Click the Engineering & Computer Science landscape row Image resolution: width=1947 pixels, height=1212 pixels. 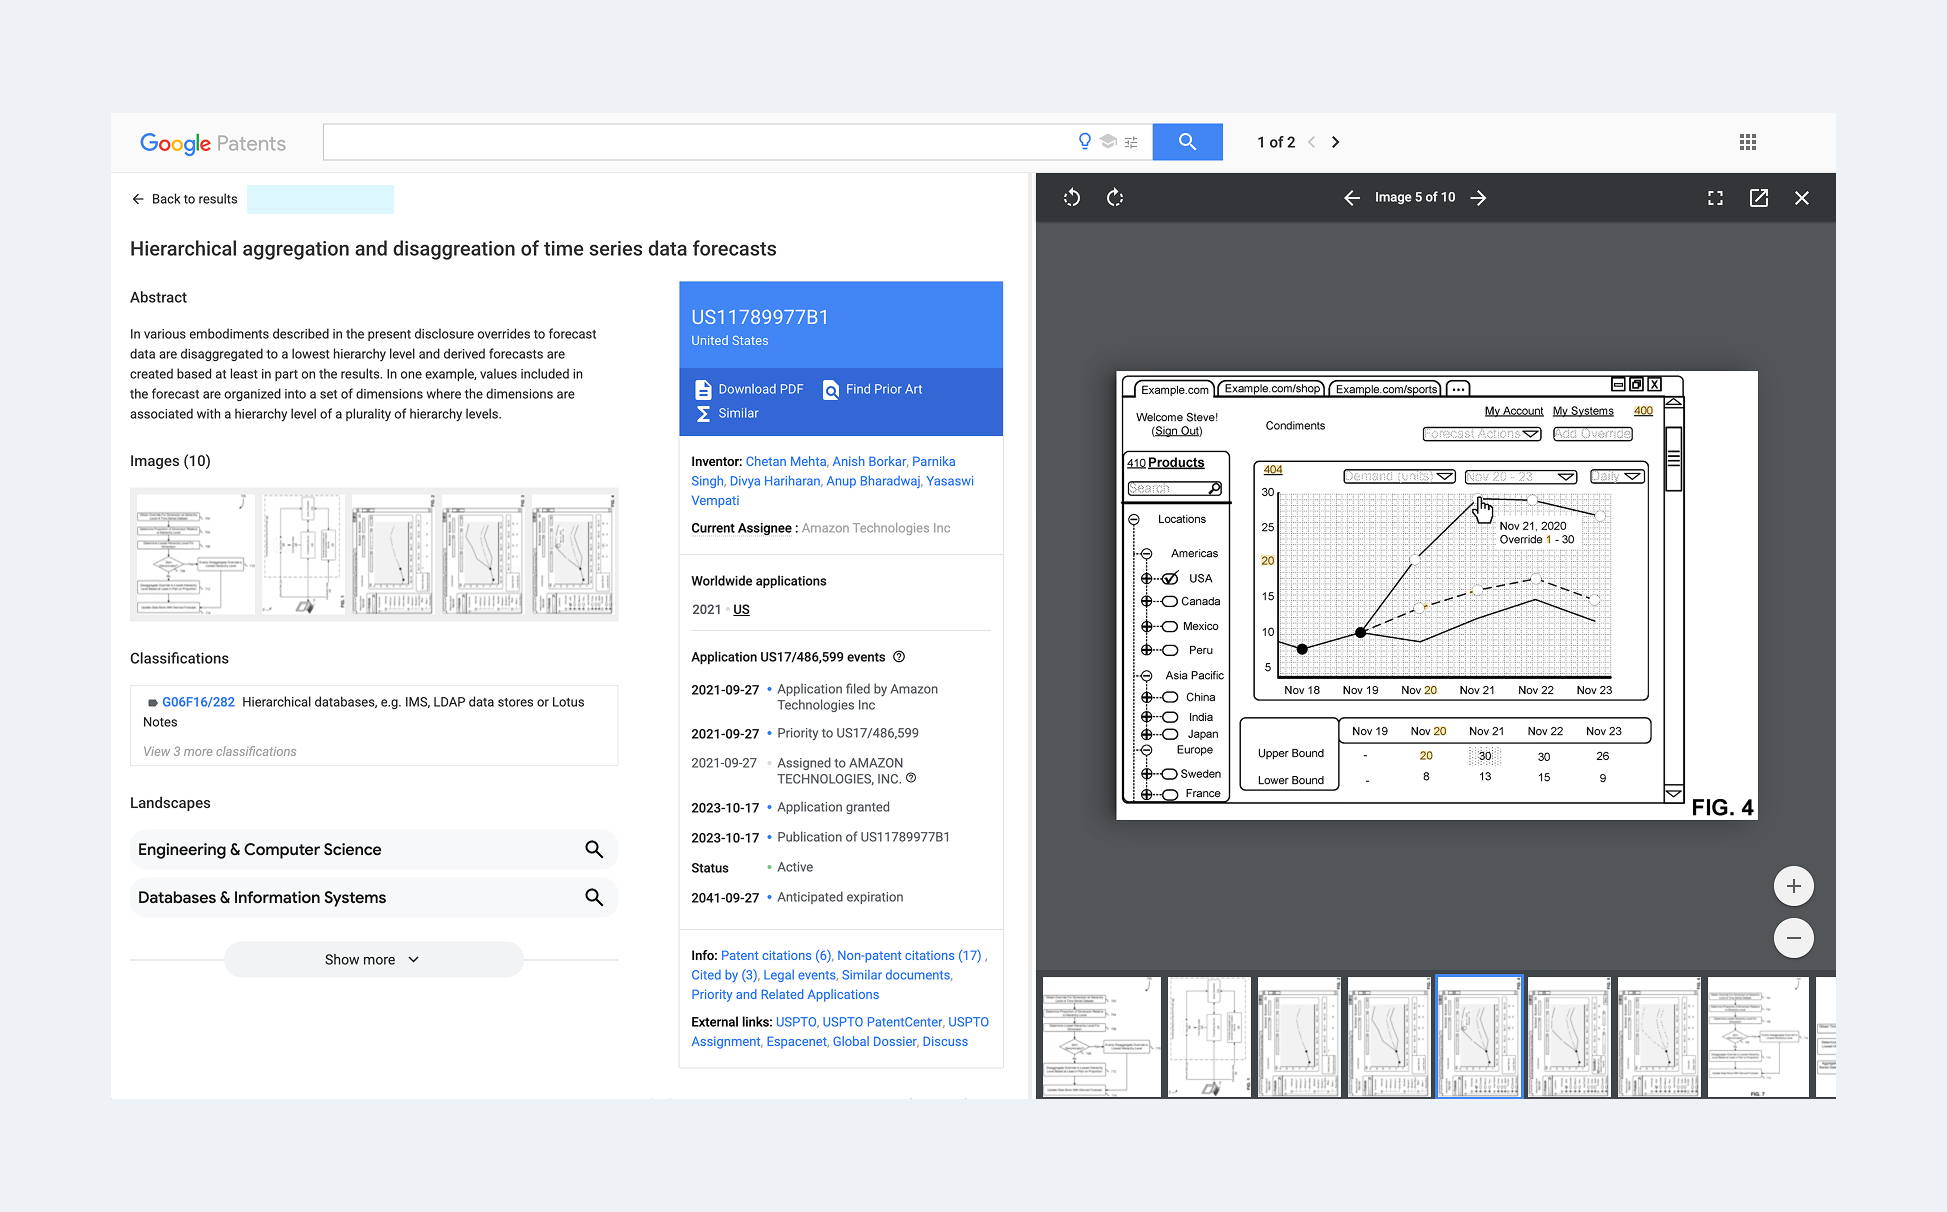coord(373,849)
